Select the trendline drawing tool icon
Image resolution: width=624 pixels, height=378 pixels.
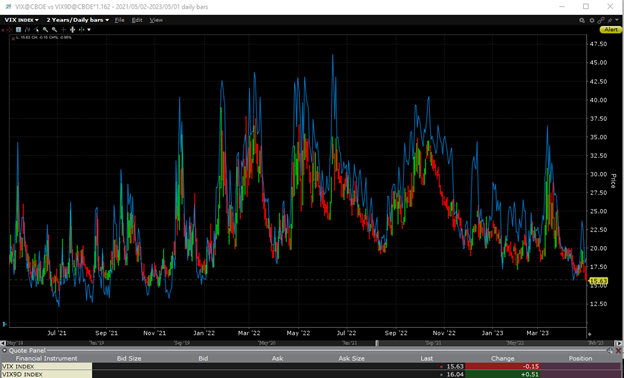(x=37, y=30)
